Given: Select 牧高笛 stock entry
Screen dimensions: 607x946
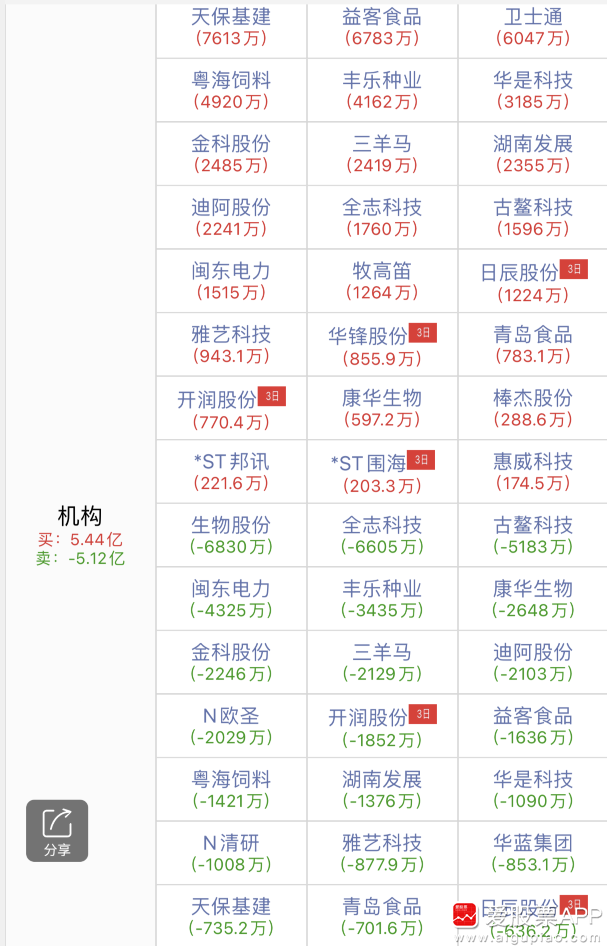Looking at the screenshot, I should [382, 281].
